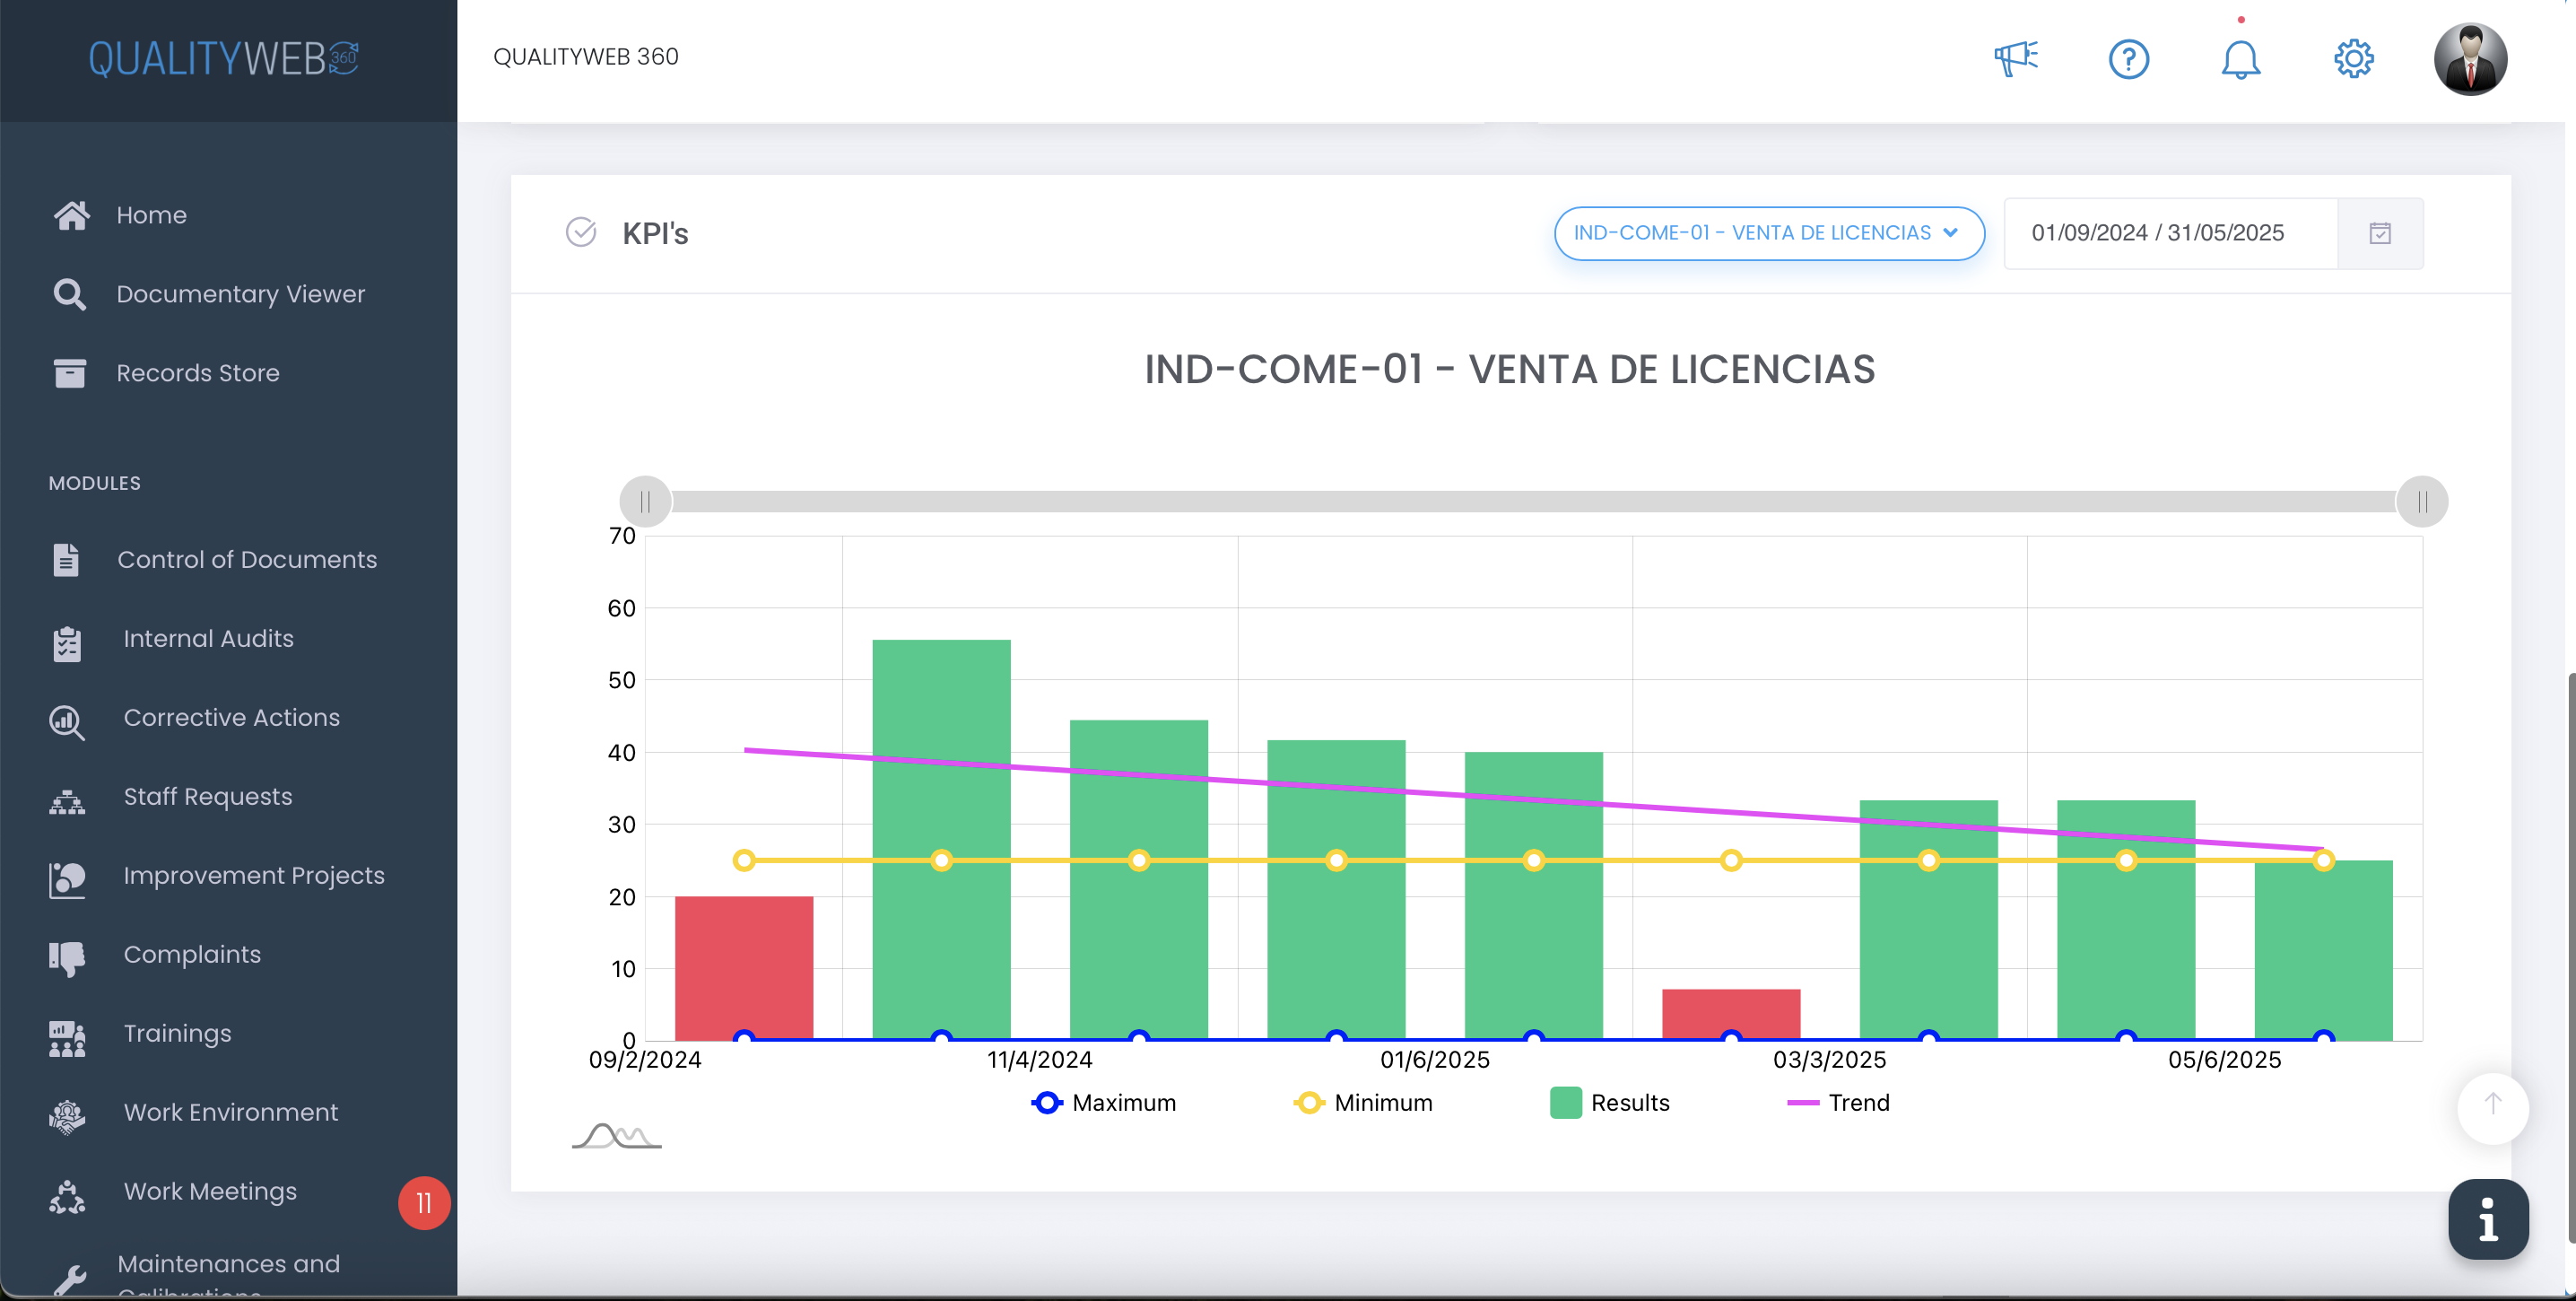The height and width of the screenshot is (1301, 2576).
Task: Open the settings gear icon
Action: pos(2353,59)
